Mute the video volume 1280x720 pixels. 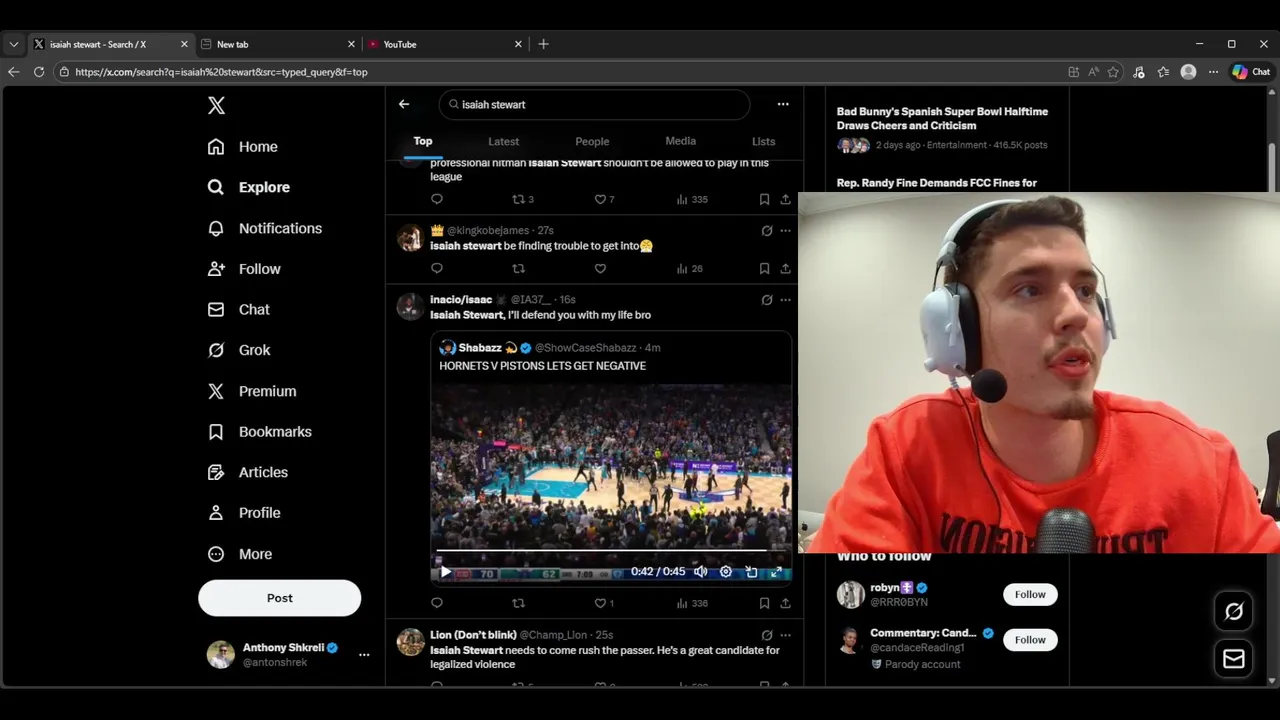[x=701, y=572]
